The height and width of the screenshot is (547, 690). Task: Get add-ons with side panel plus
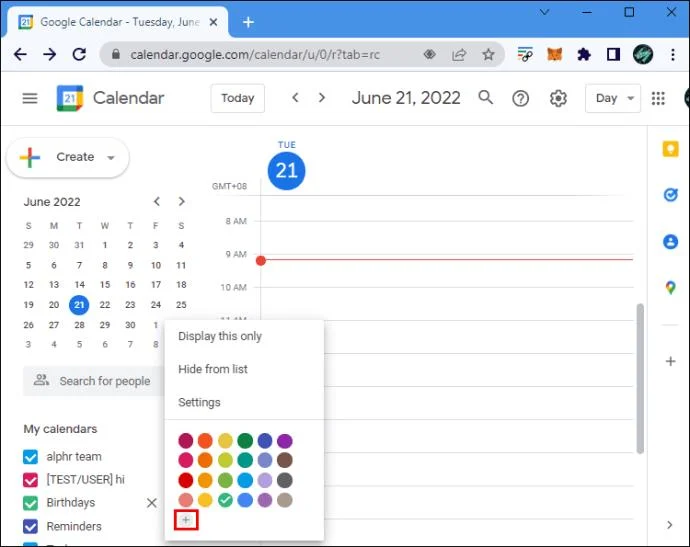tap(670, 361)
